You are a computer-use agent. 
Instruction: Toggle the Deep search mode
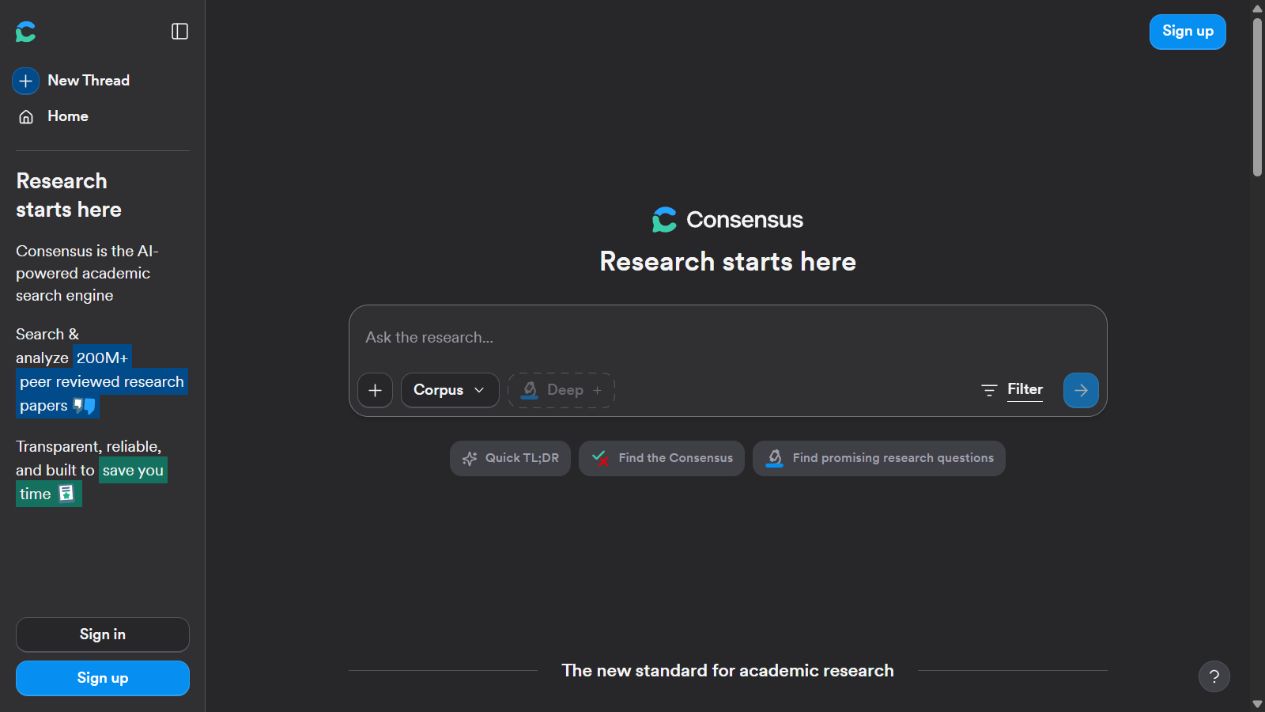coord(561,390)
